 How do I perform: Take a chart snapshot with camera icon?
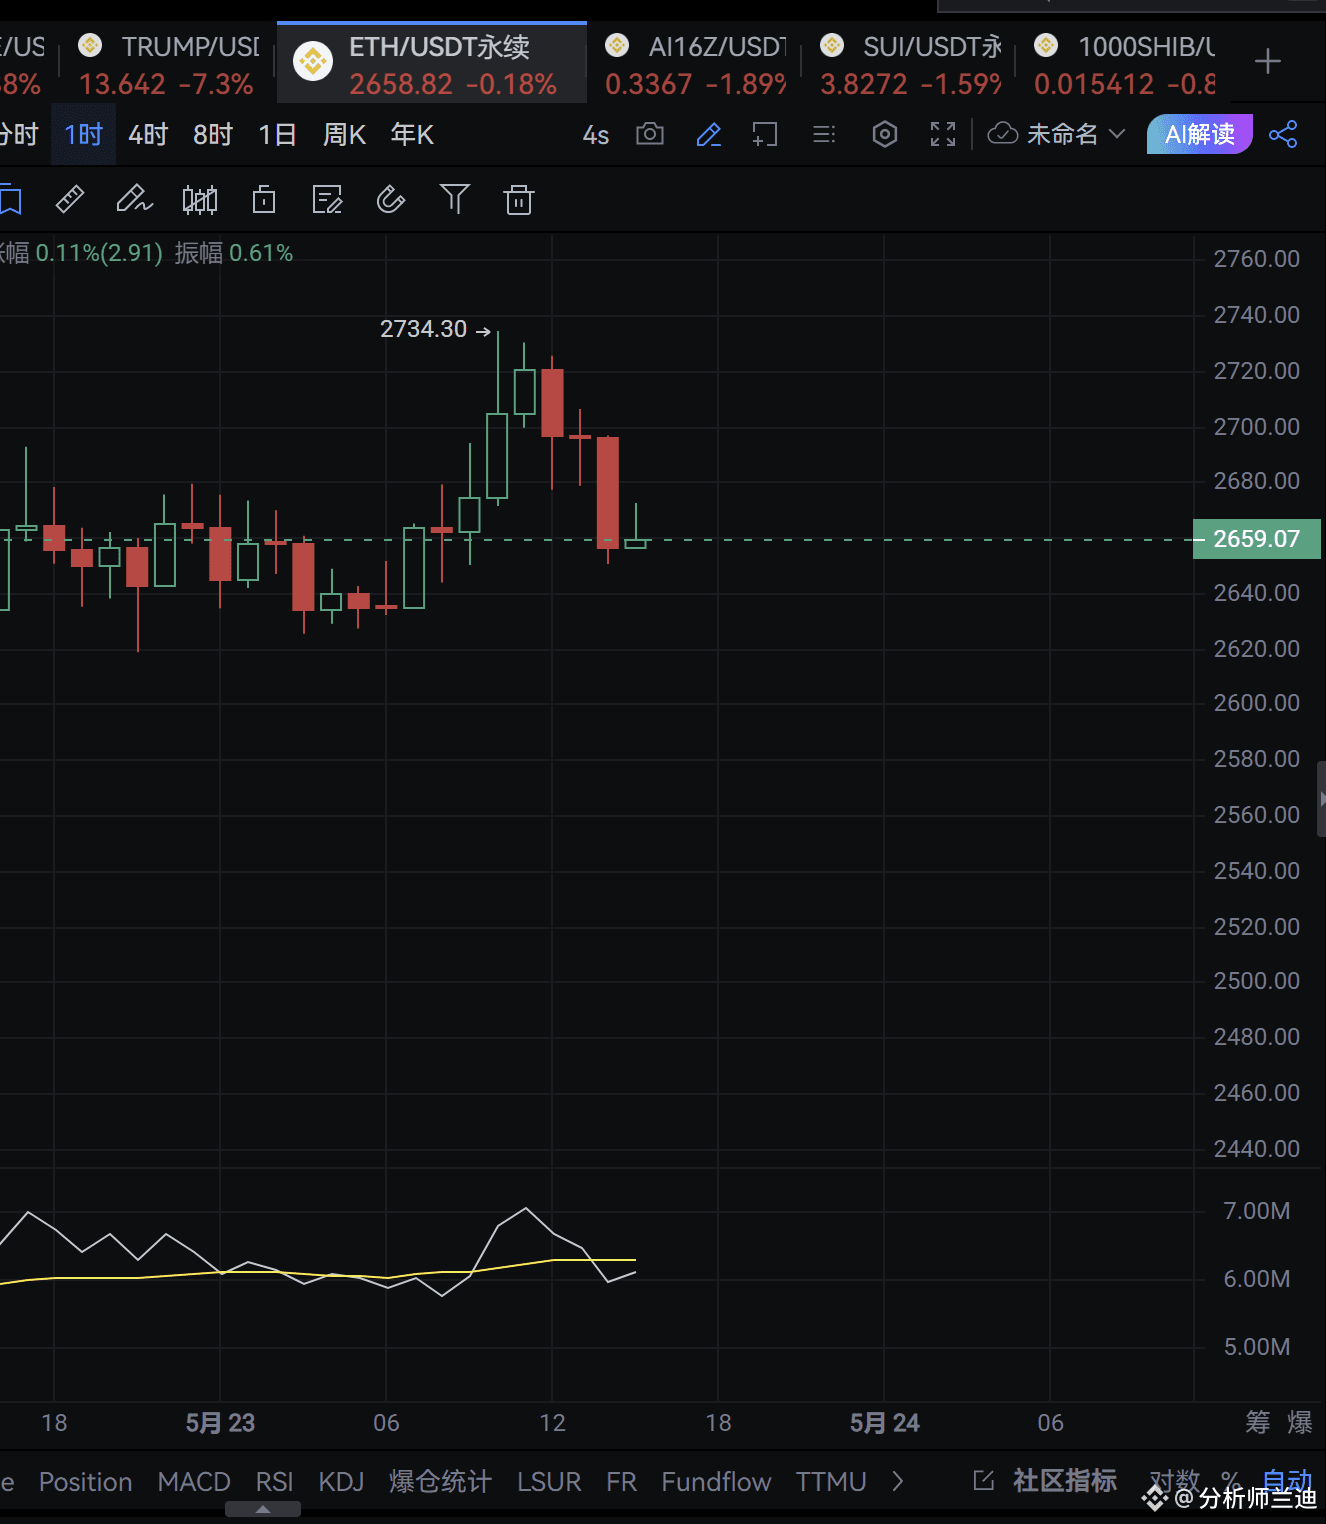(650, 134)
